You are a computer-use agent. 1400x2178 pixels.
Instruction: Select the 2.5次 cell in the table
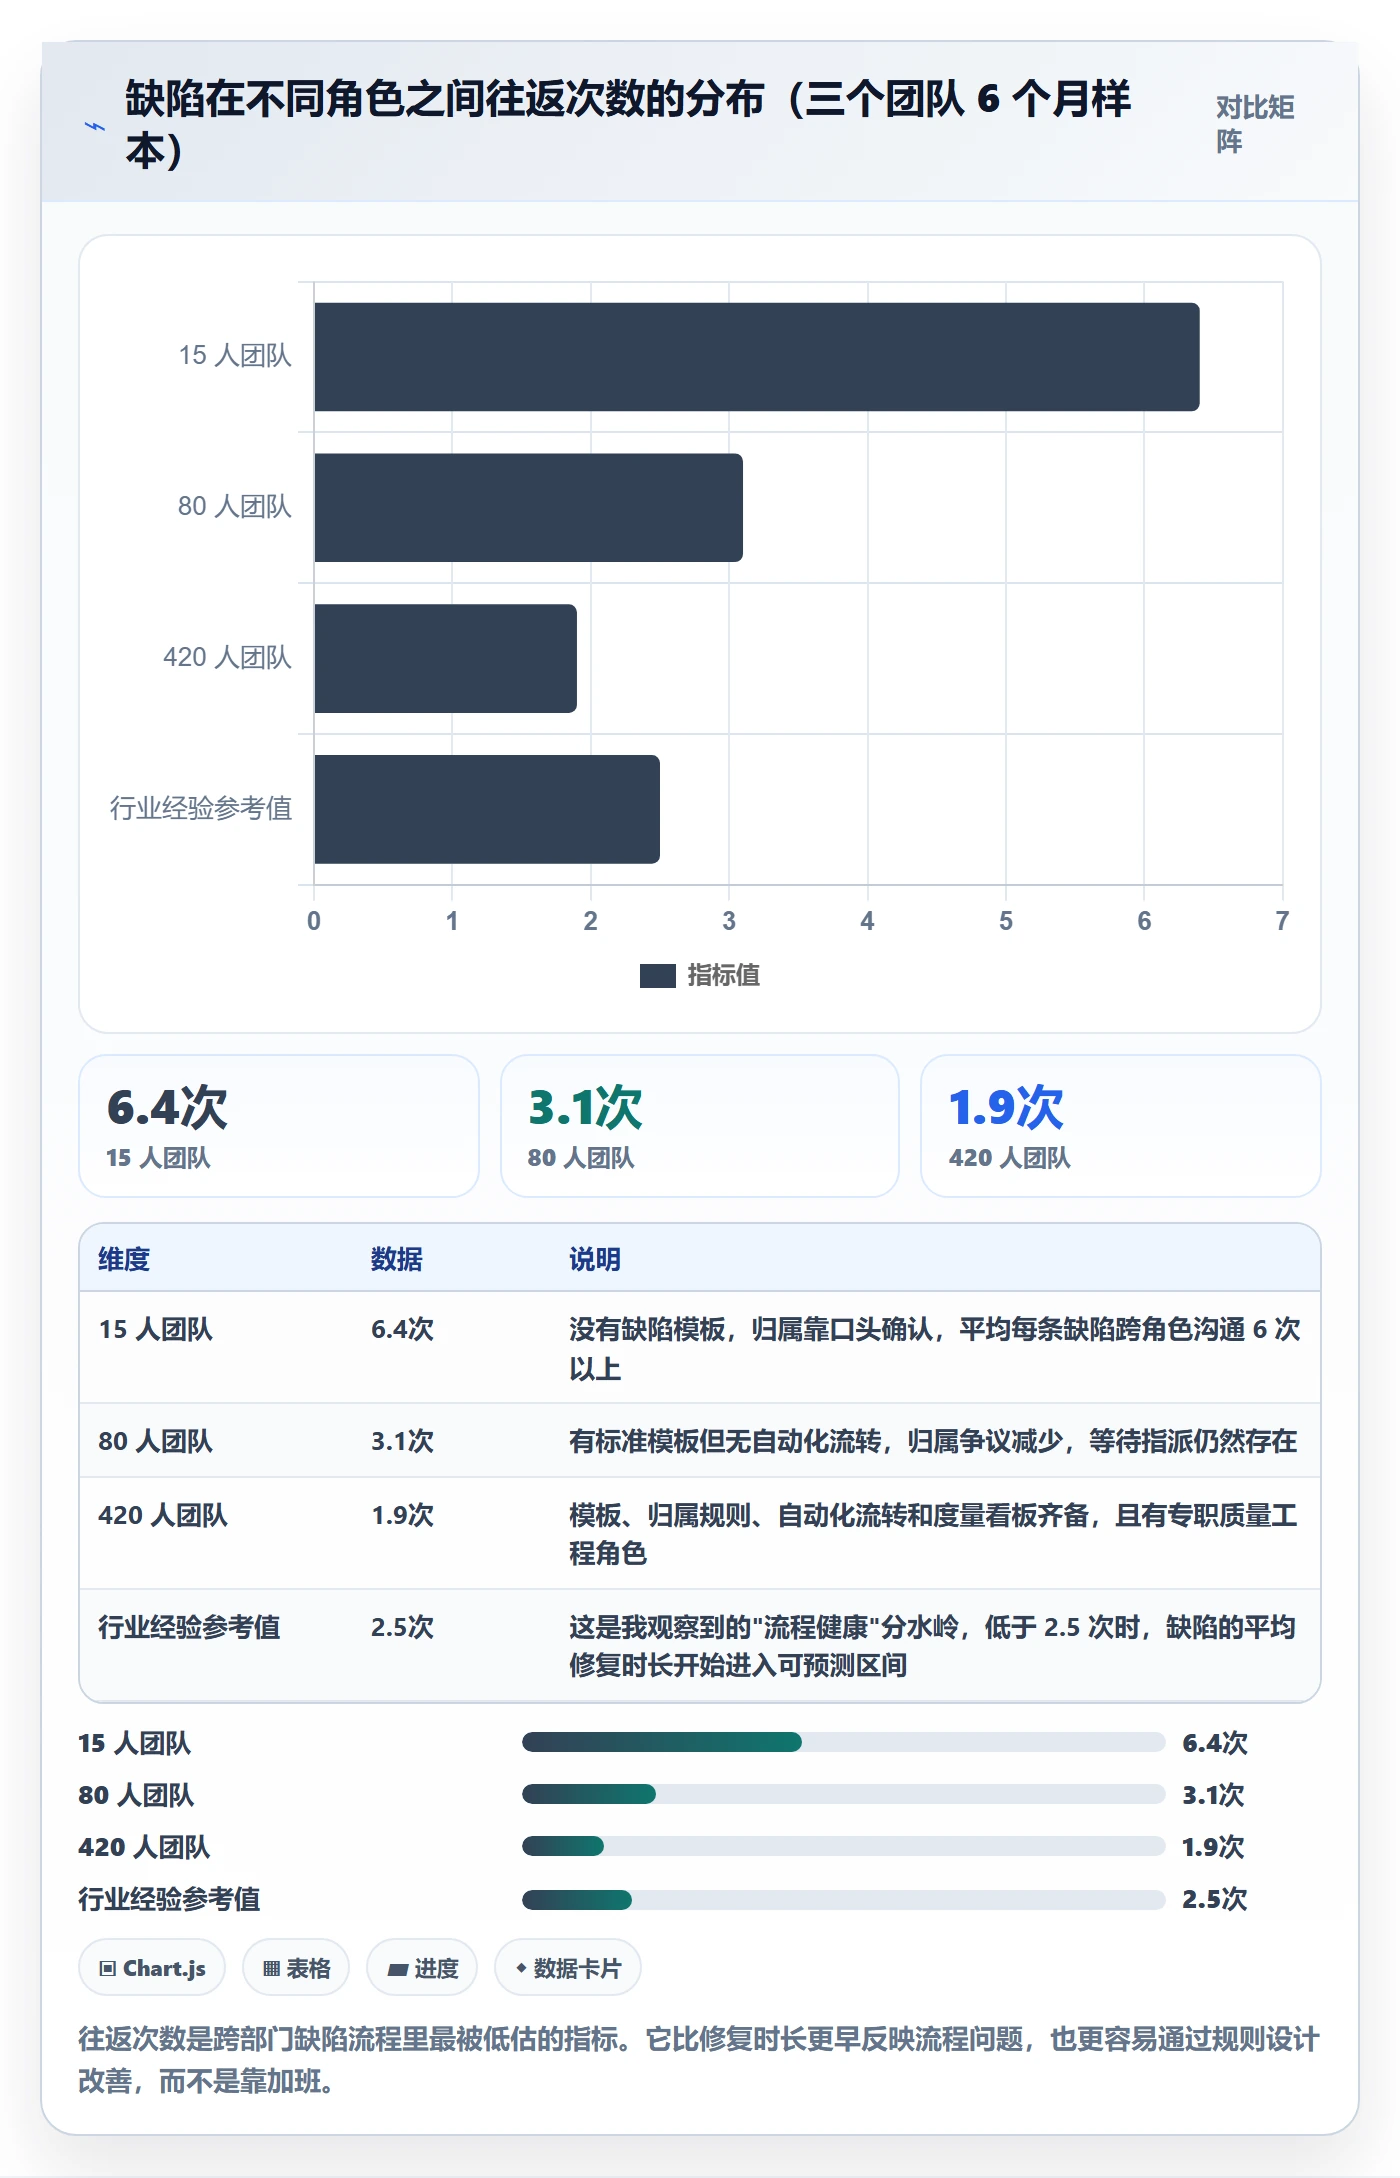tap(403, 1627)
